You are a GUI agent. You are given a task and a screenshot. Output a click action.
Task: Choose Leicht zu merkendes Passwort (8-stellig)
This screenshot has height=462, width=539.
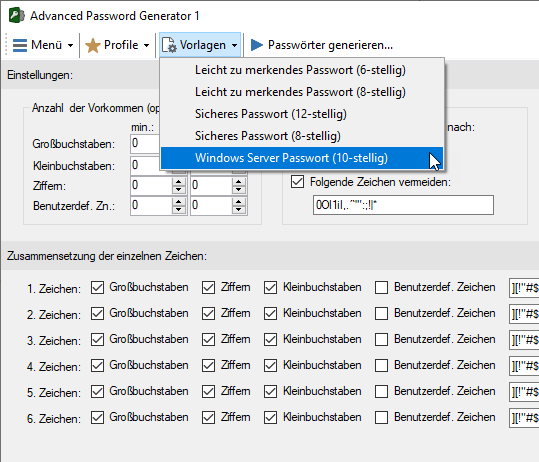click(302, 92)
